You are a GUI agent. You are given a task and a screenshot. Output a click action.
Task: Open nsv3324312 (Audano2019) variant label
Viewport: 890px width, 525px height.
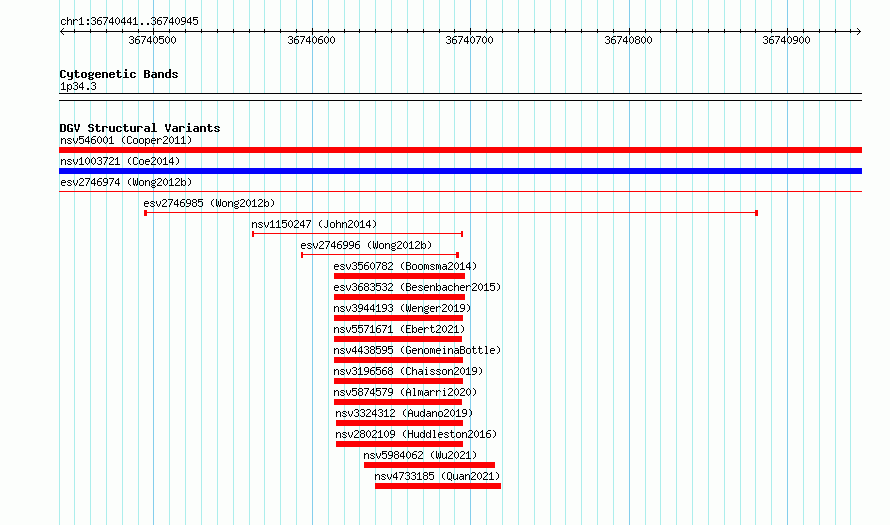[x=404, y=413]
